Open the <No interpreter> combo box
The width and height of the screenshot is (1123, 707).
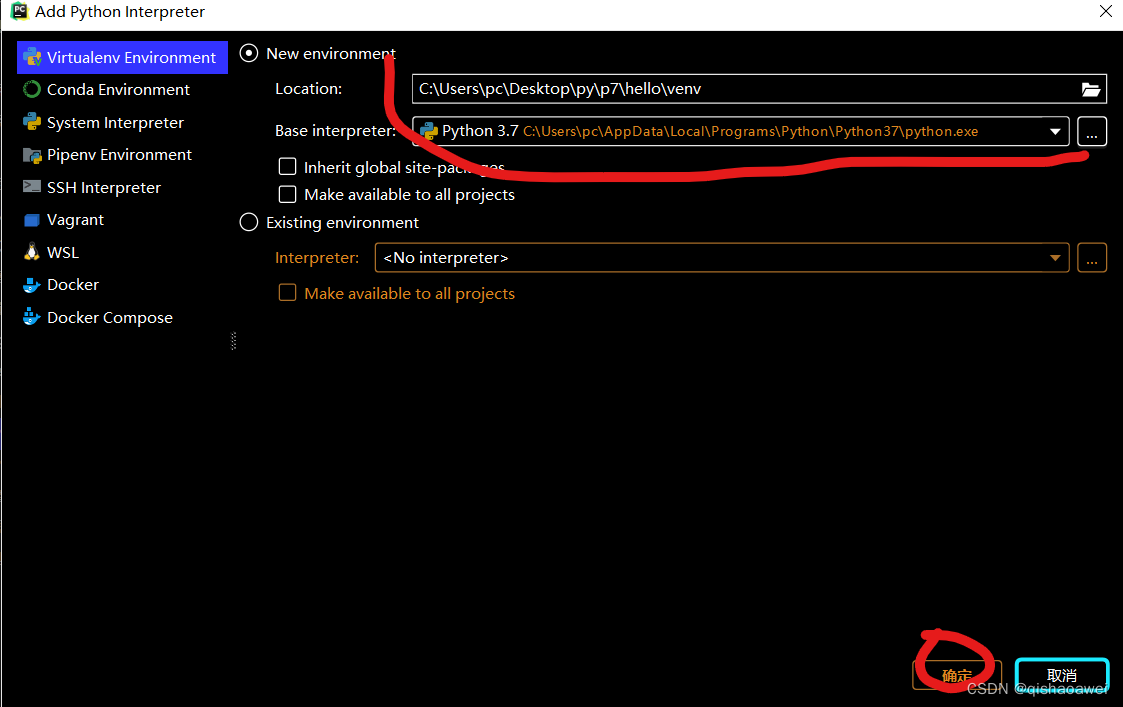pyautogui.click(x=722, y=258)
